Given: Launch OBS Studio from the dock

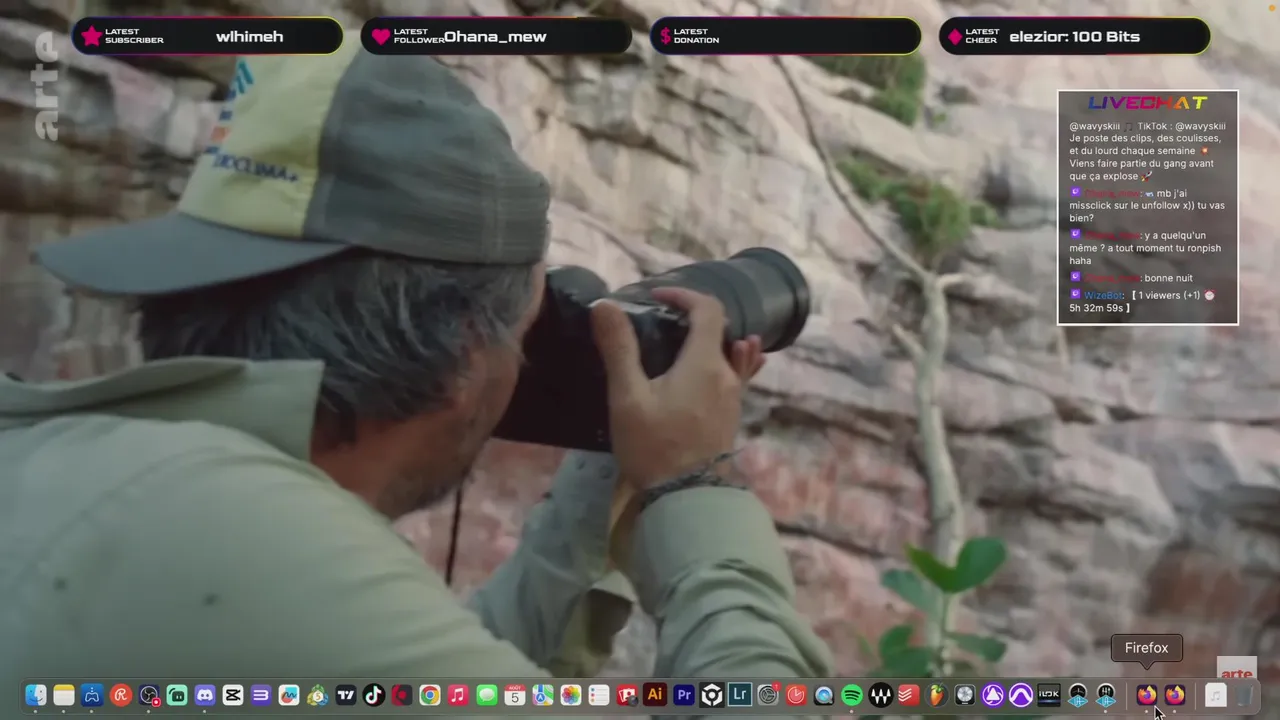Looking at the screenshot, I should point(149,695).
